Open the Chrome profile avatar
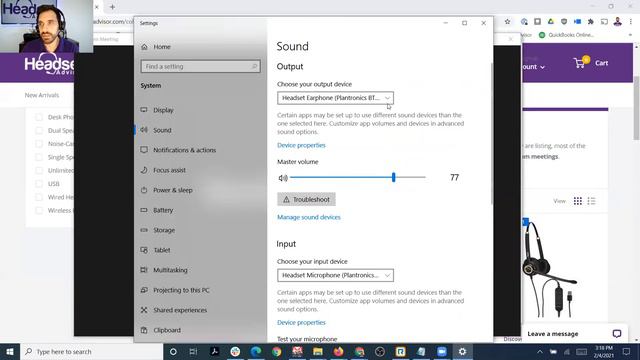Screen dimensions: 640x360 pos(618,22)
